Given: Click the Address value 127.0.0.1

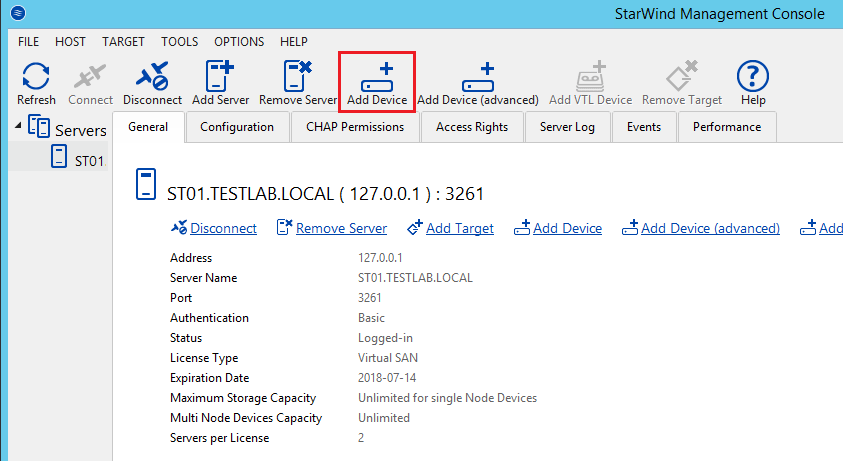Looking at the screenshot, I should pos(380,258).
